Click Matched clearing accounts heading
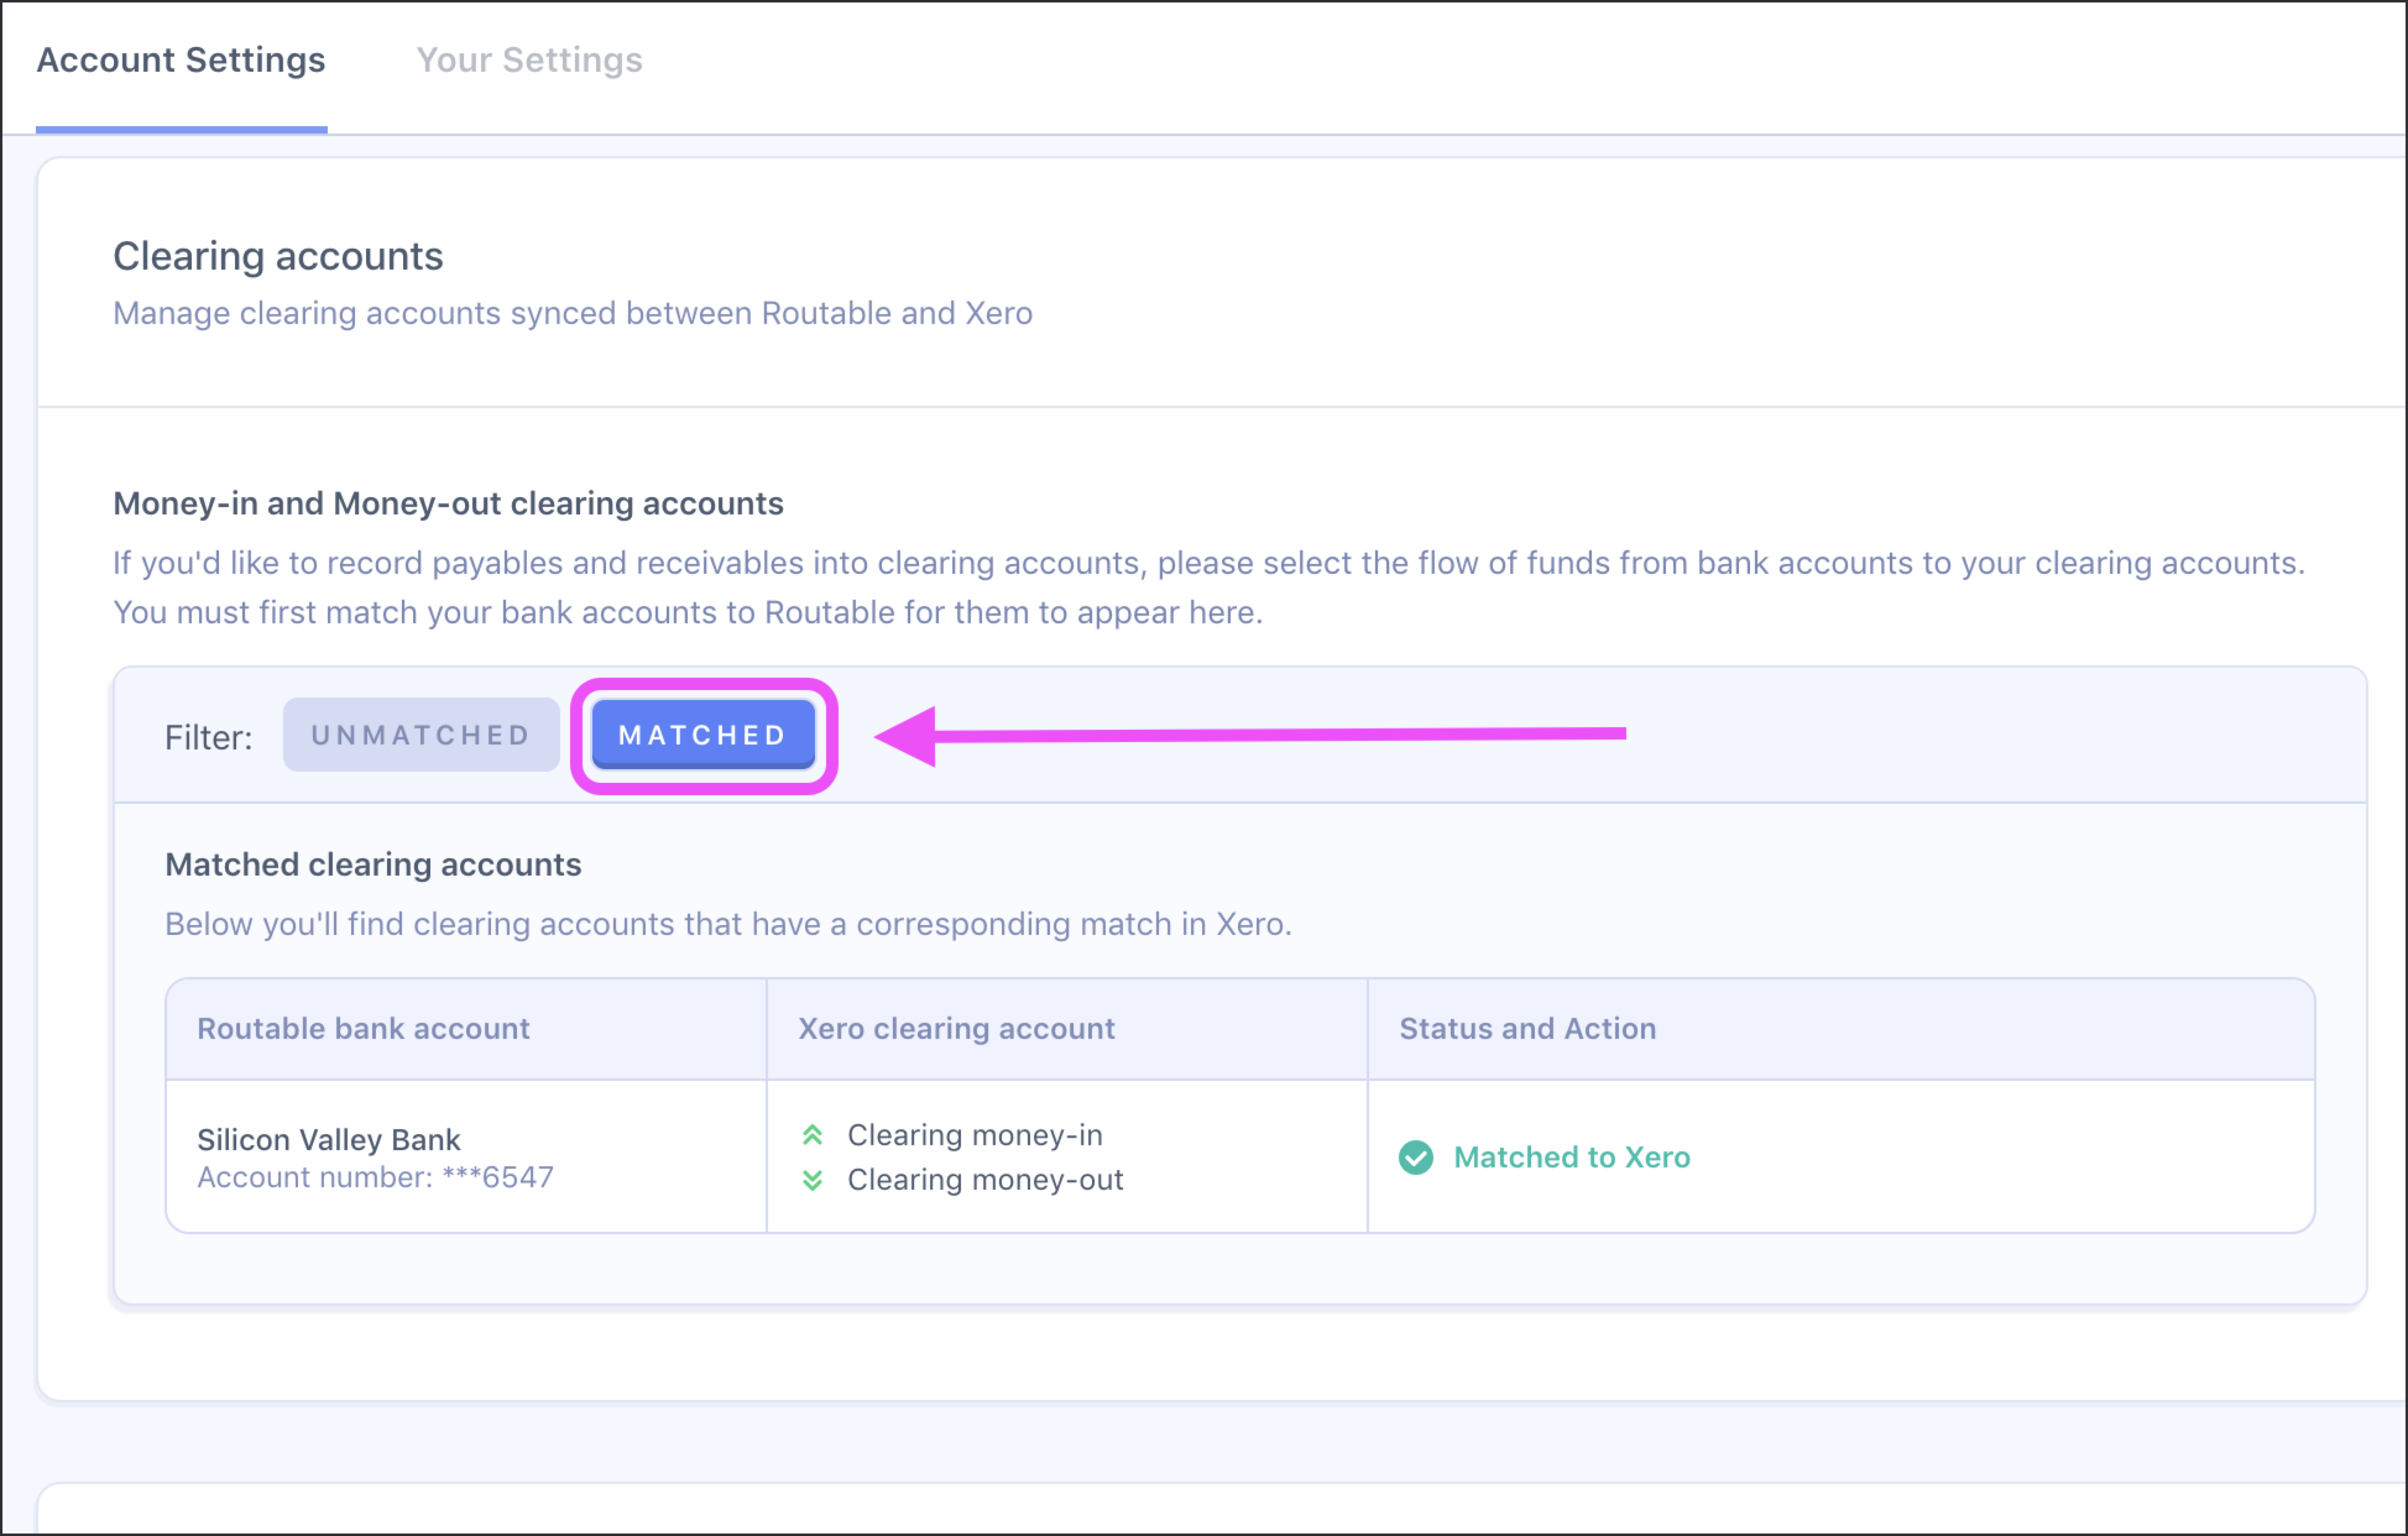This screenshot has width=2408, height=1536. (373, 864)
